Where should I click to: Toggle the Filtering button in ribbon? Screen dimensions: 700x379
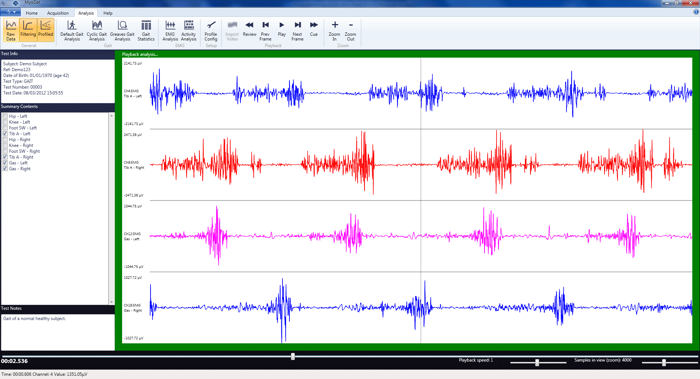[x=28, y=30]
